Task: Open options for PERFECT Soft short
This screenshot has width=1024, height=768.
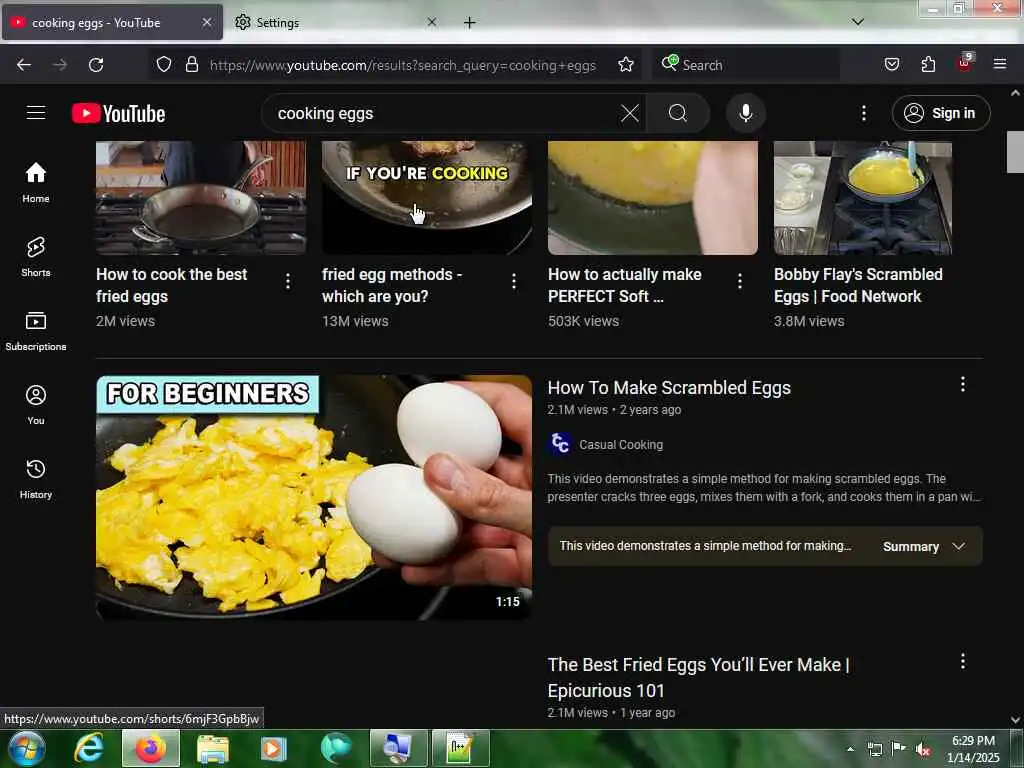Action: [739, 281]
